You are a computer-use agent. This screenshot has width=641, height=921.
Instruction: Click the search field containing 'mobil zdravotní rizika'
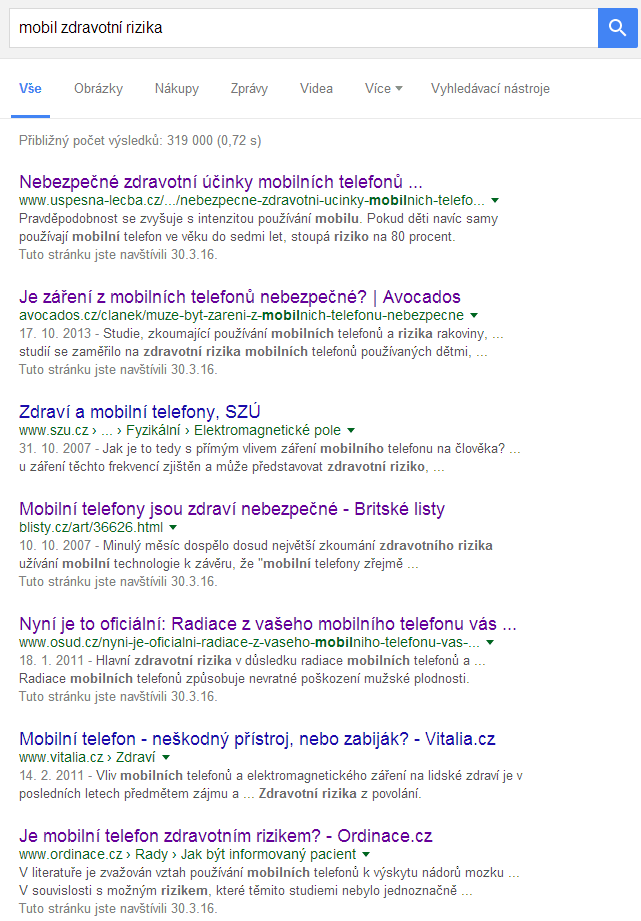coord(303,28)
